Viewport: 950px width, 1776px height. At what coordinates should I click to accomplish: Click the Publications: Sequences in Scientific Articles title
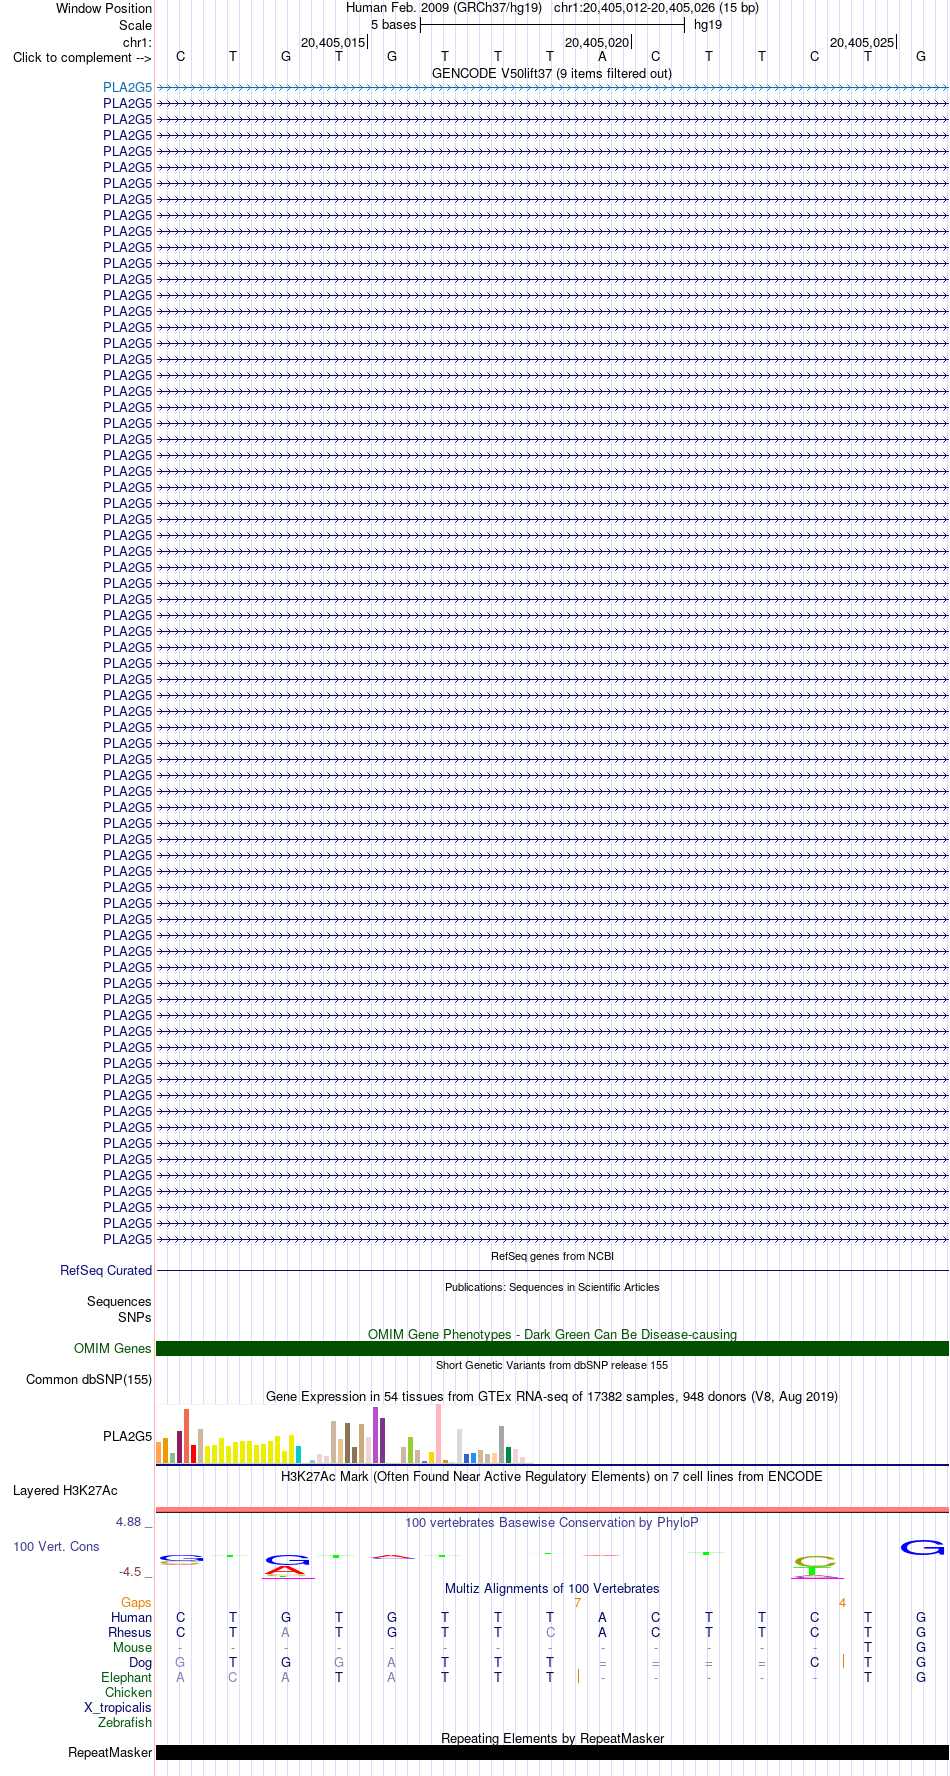(x=552, y=1287)
